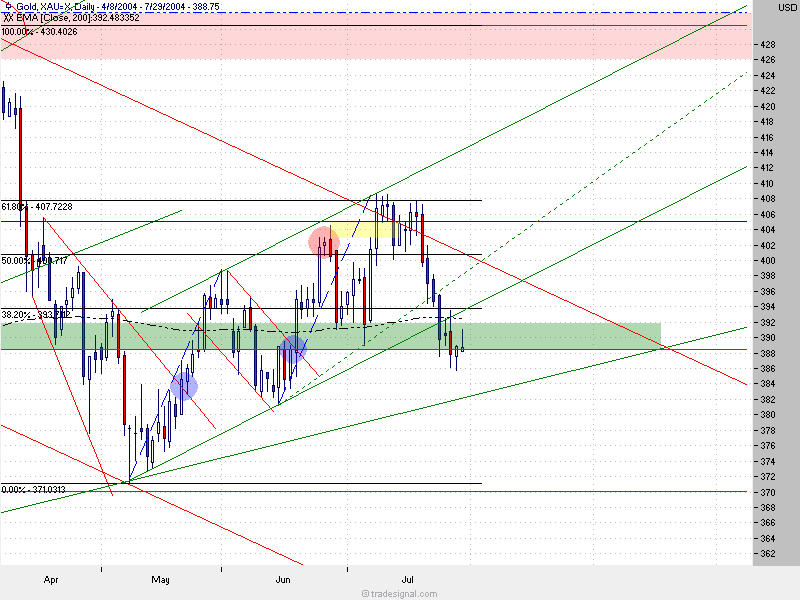The image size is (800, 600).
Task: Click the blue circle marker in early June
Action: (293, 349)
